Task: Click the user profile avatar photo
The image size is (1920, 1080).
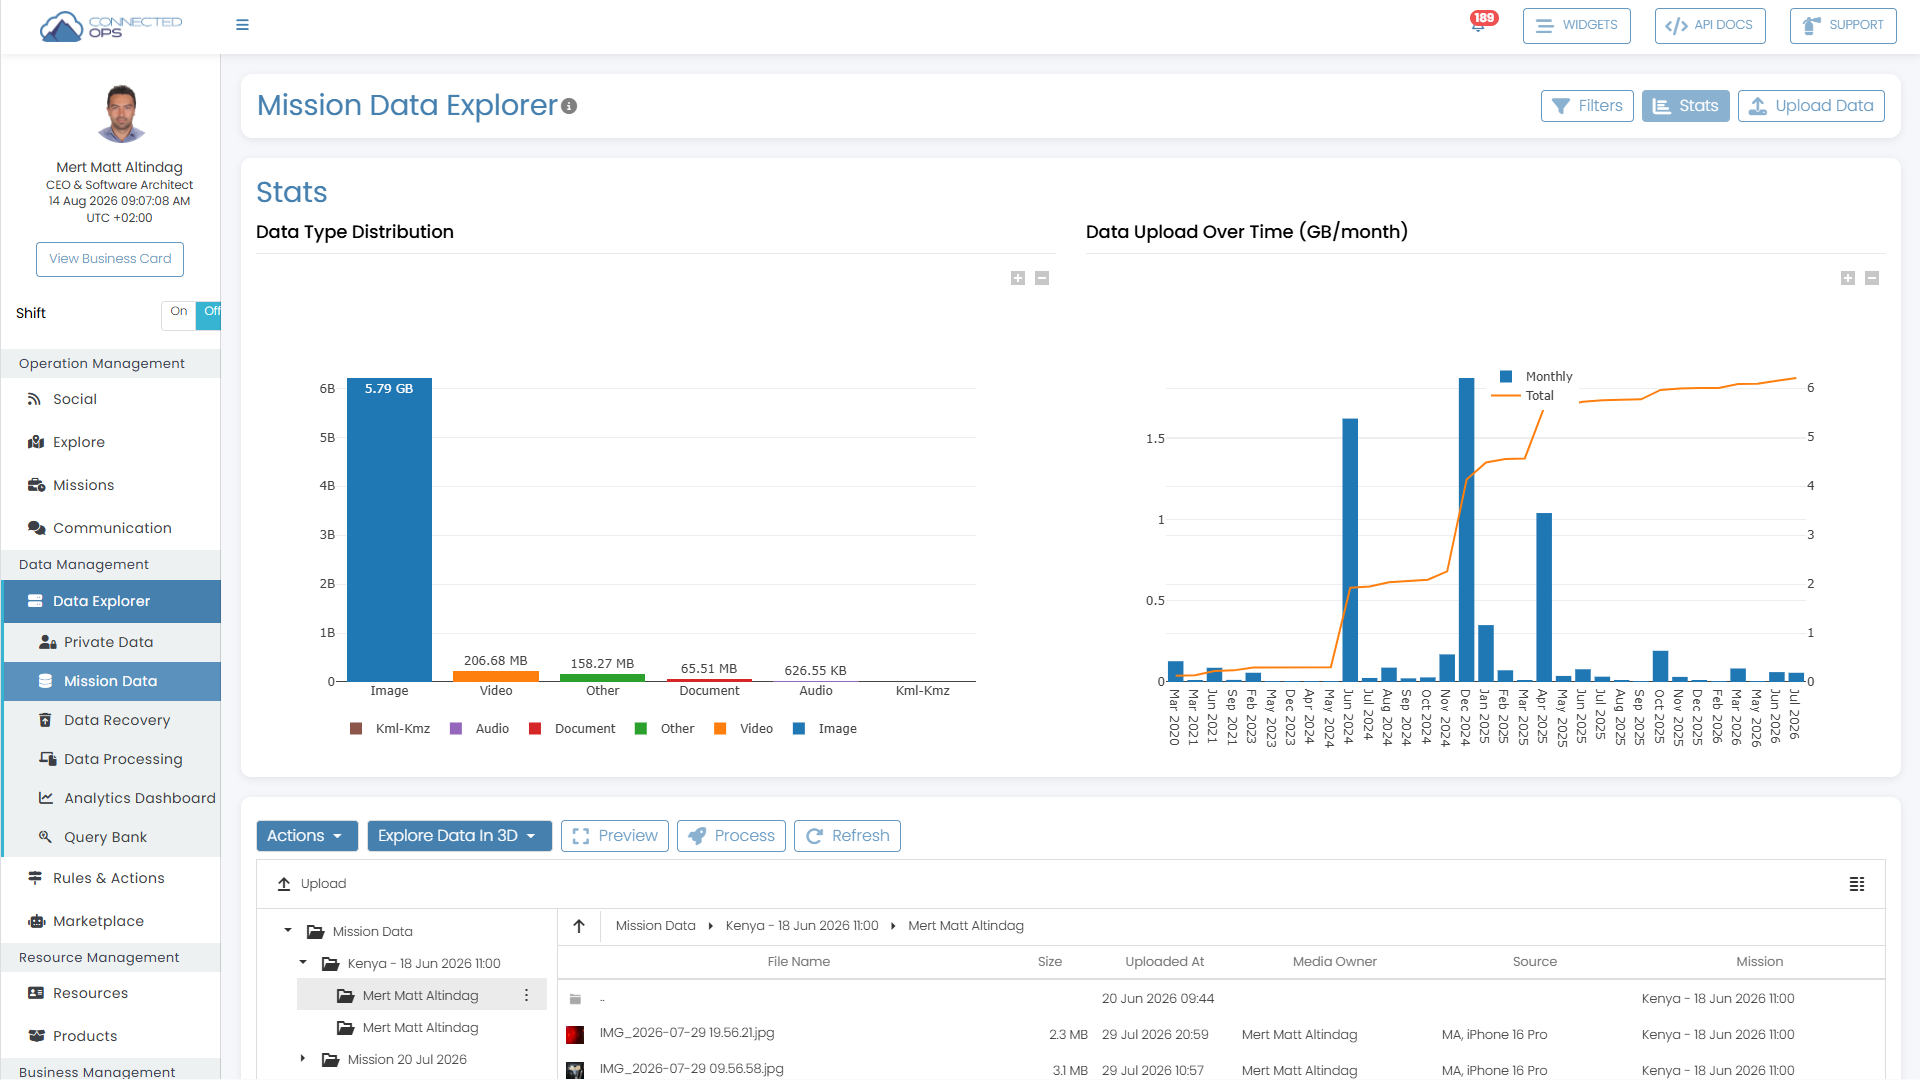Action: pyautogui.click(x=120, y=113)
